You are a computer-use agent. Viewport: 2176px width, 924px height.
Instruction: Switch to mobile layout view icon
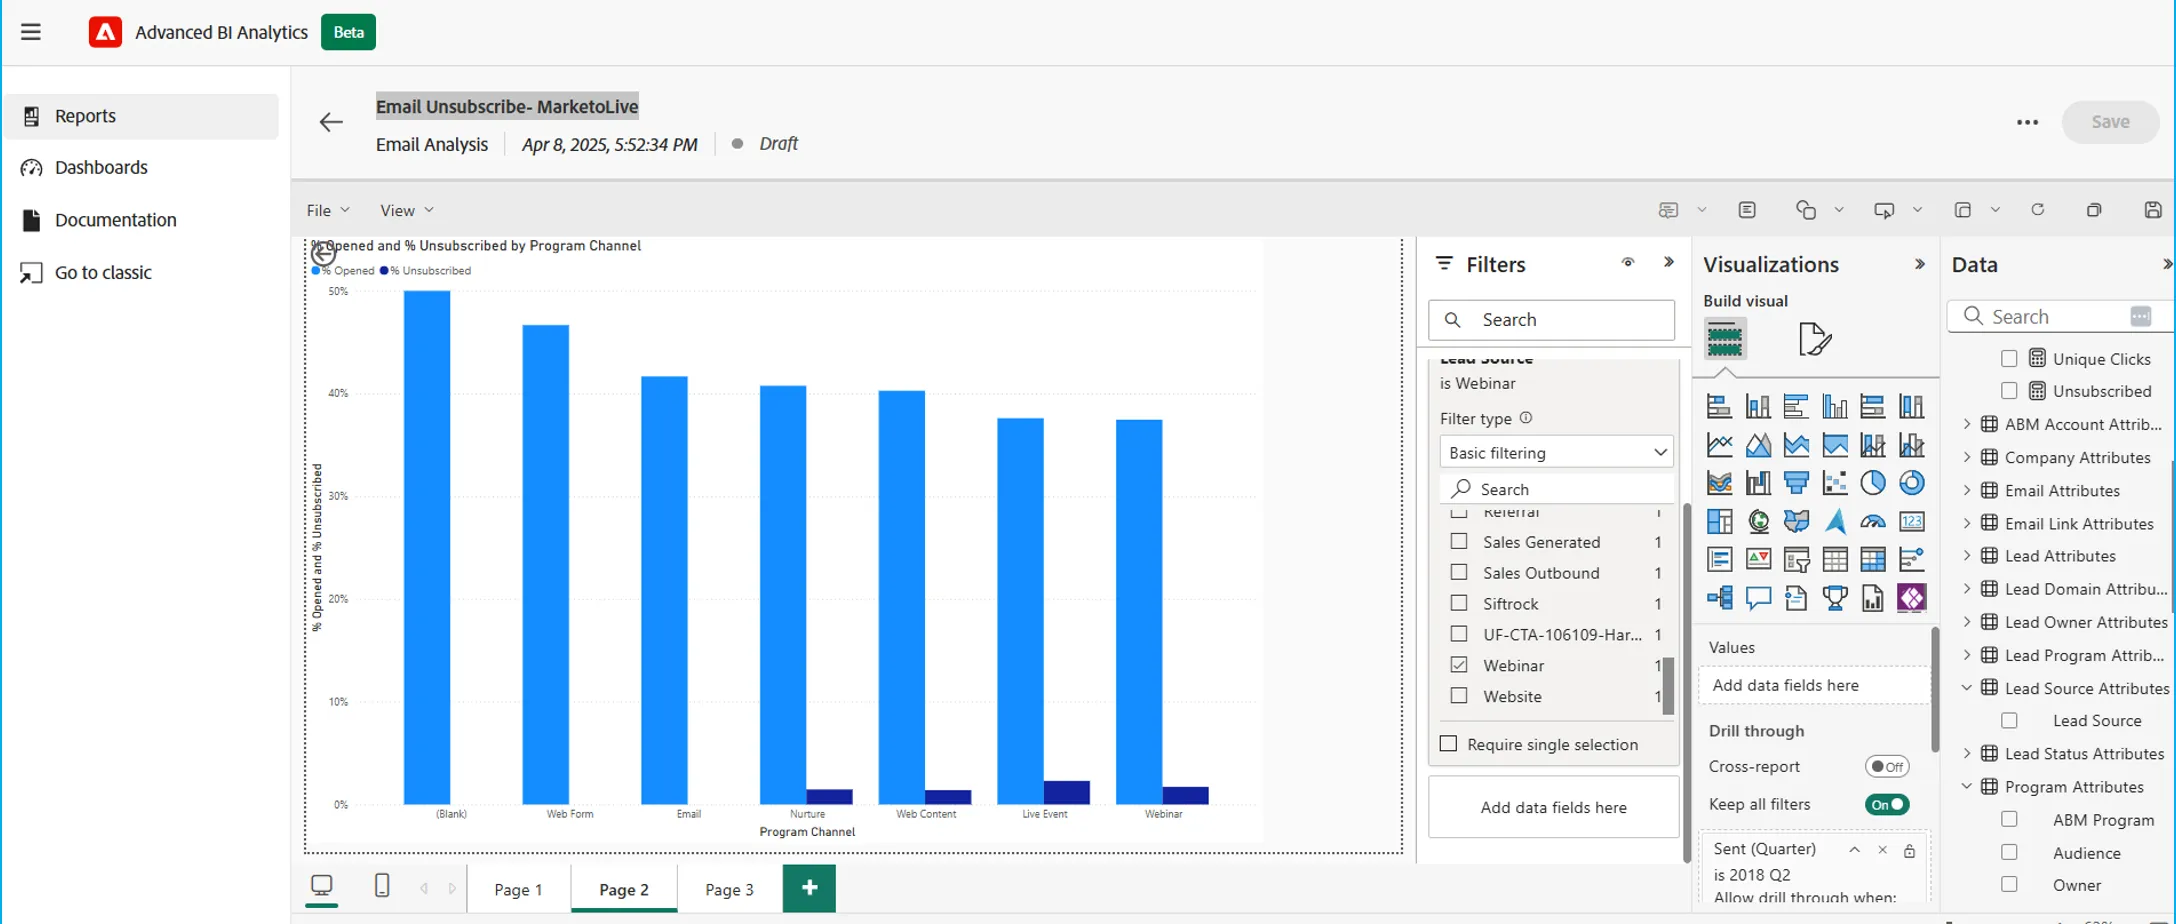click(381, 886)
